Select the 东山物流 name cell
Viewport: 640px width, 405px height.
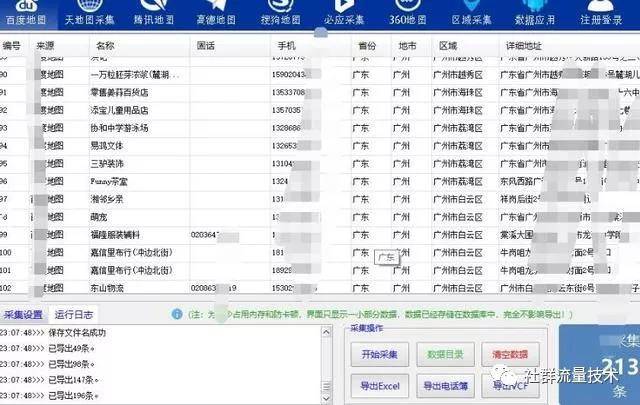tap(107, 288)
